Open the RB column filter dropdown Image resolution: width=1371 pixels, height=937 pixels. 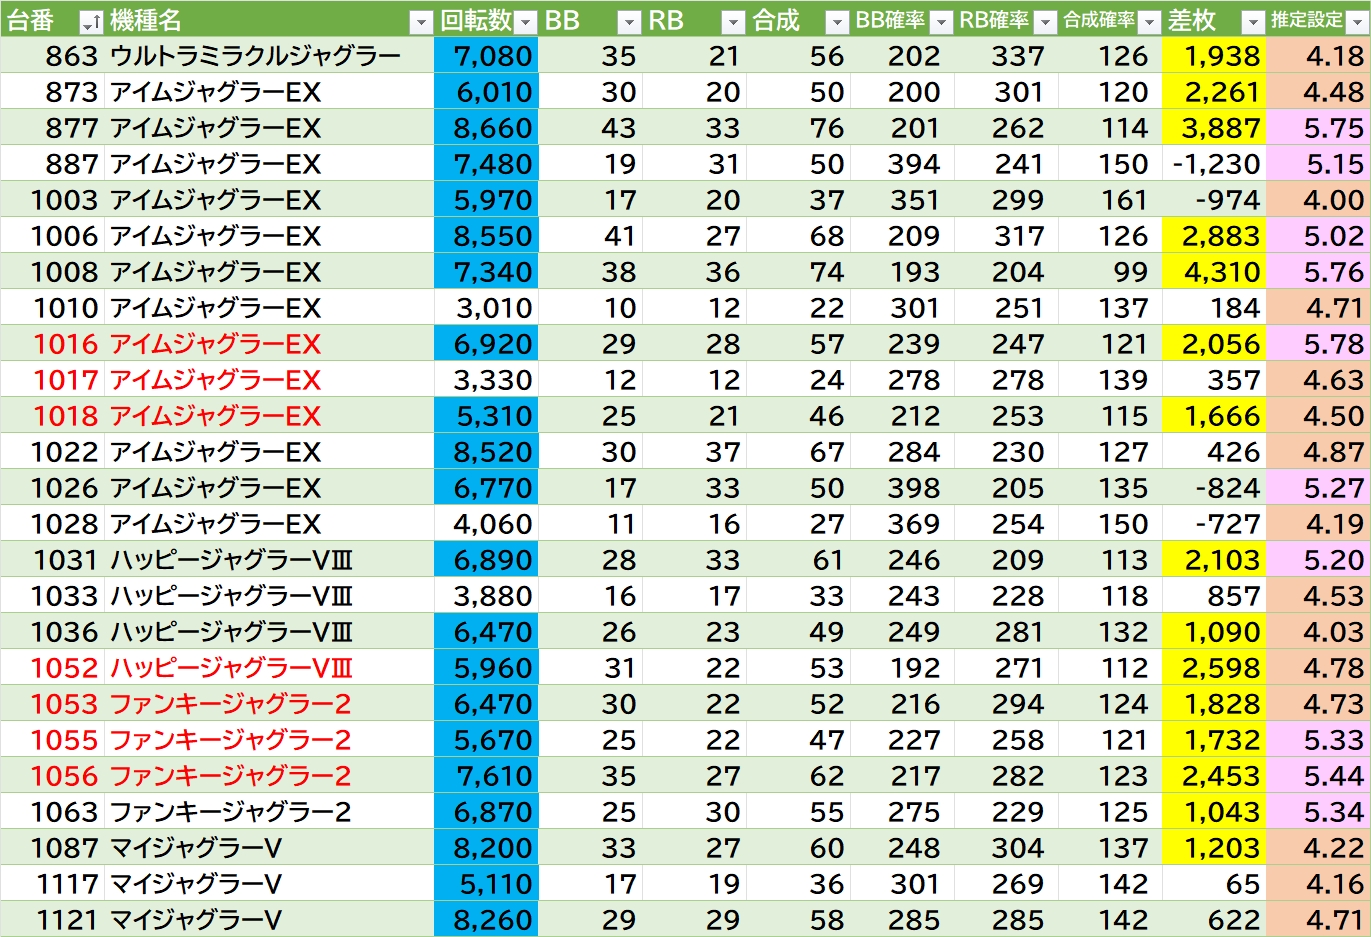[x=734, y=22]
